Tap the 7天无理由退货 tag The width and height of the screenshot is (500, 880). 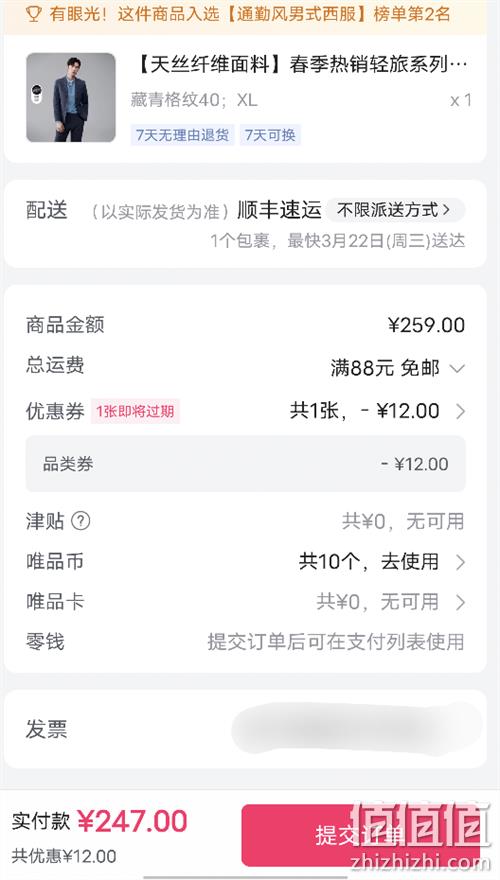(182, 135)
